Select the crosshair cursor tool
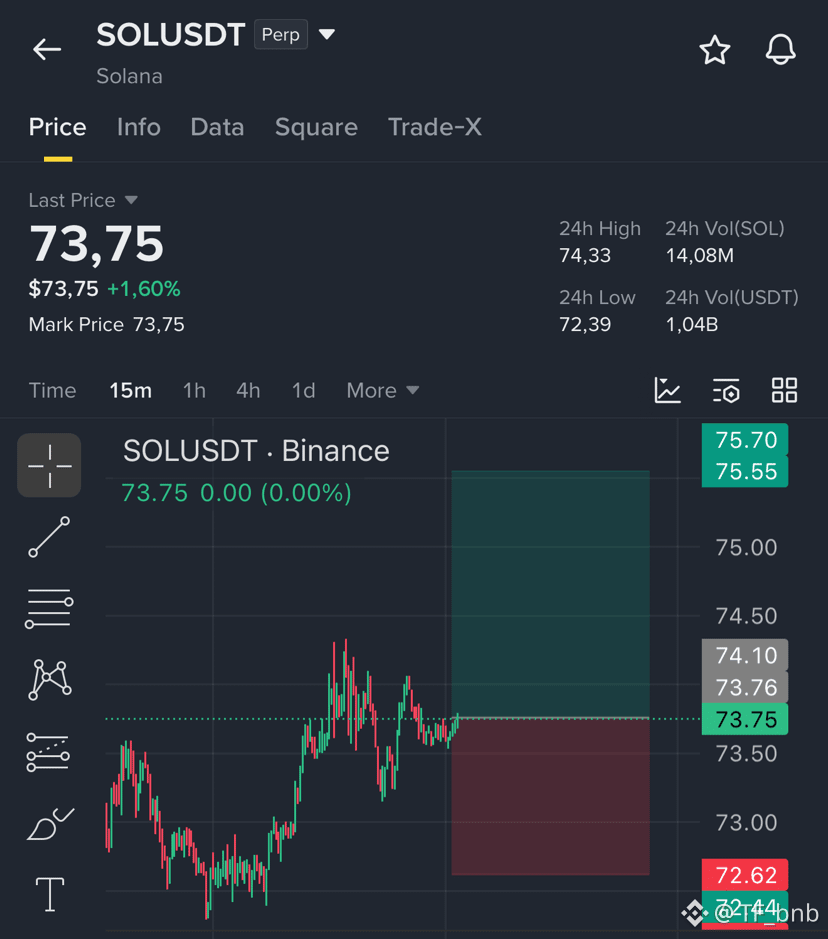 (49, 465)
